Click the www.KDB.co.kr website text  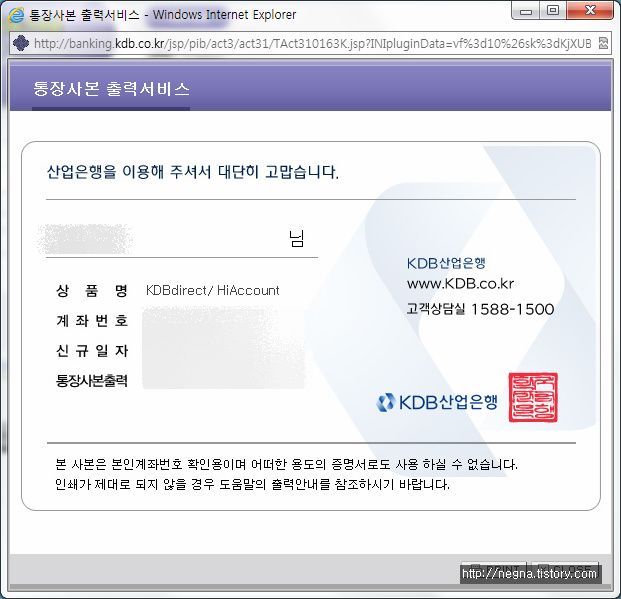pos(460,284)
